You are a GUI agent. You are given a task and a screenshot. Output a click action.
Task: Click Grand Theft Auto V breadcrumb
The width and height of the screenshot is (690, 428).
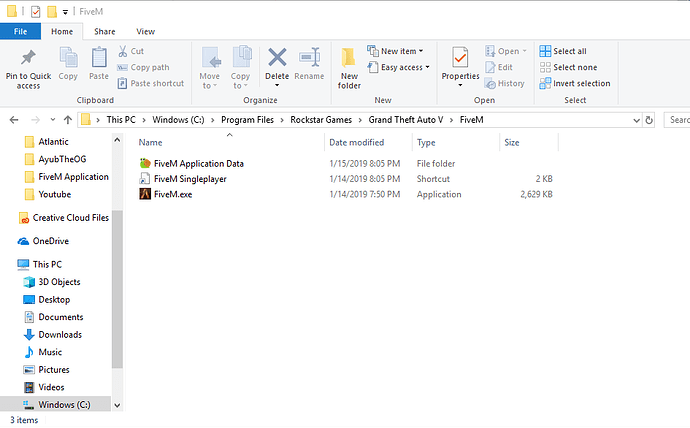point(406,120)
